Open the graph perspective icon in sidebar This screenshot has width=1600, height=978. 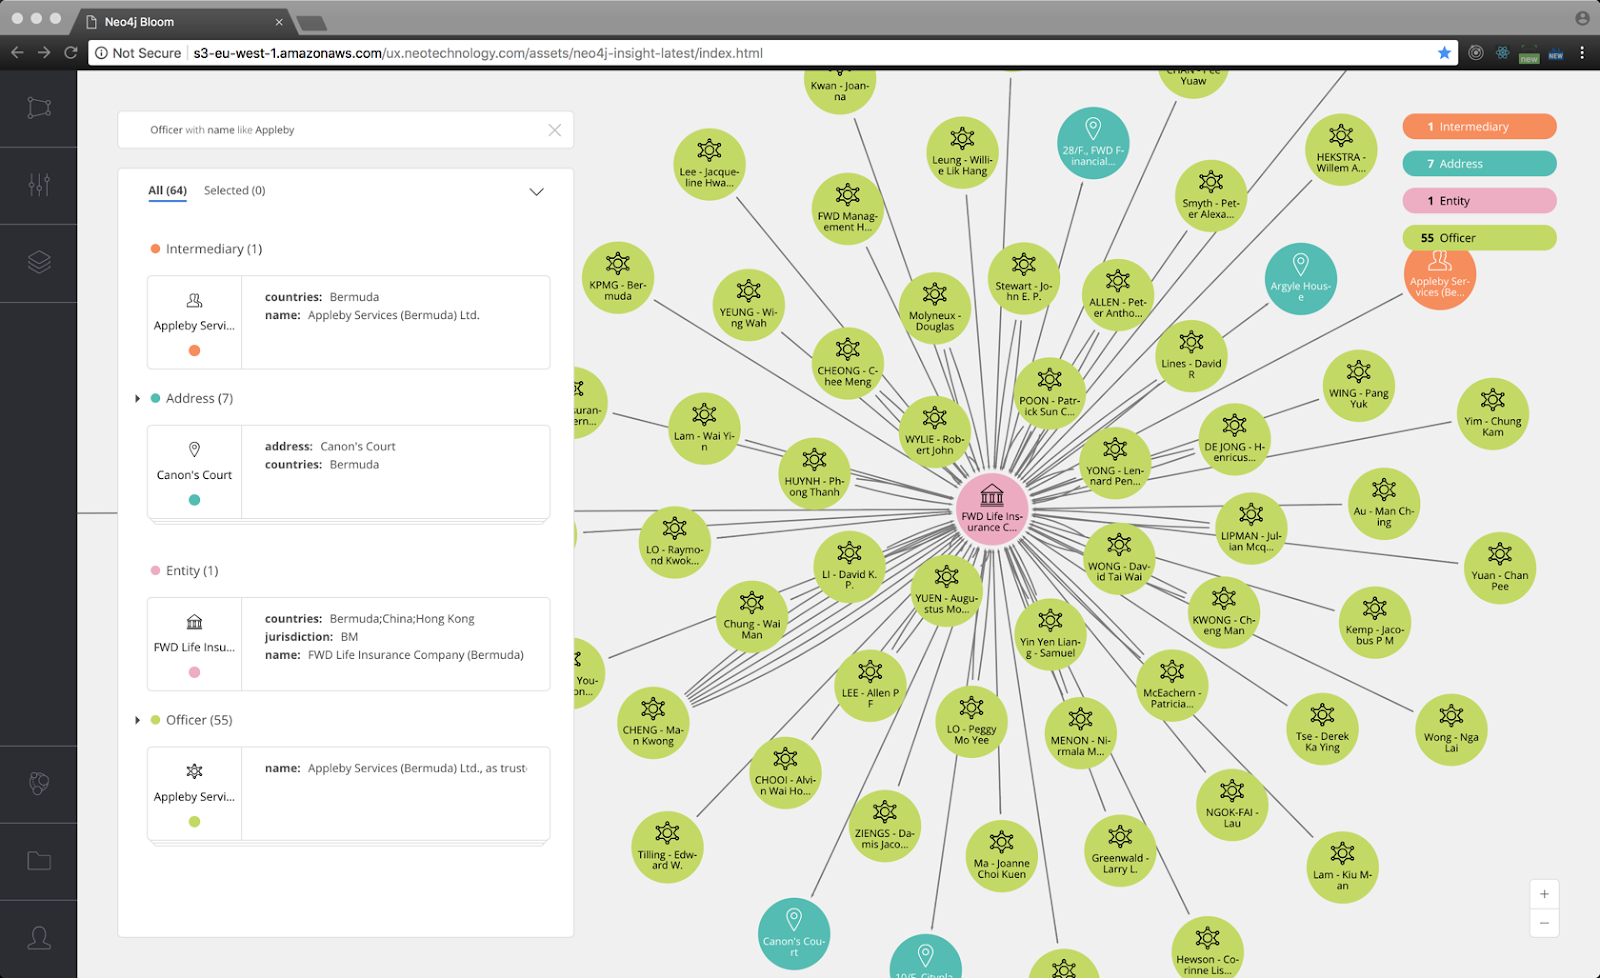click(39, 108)
